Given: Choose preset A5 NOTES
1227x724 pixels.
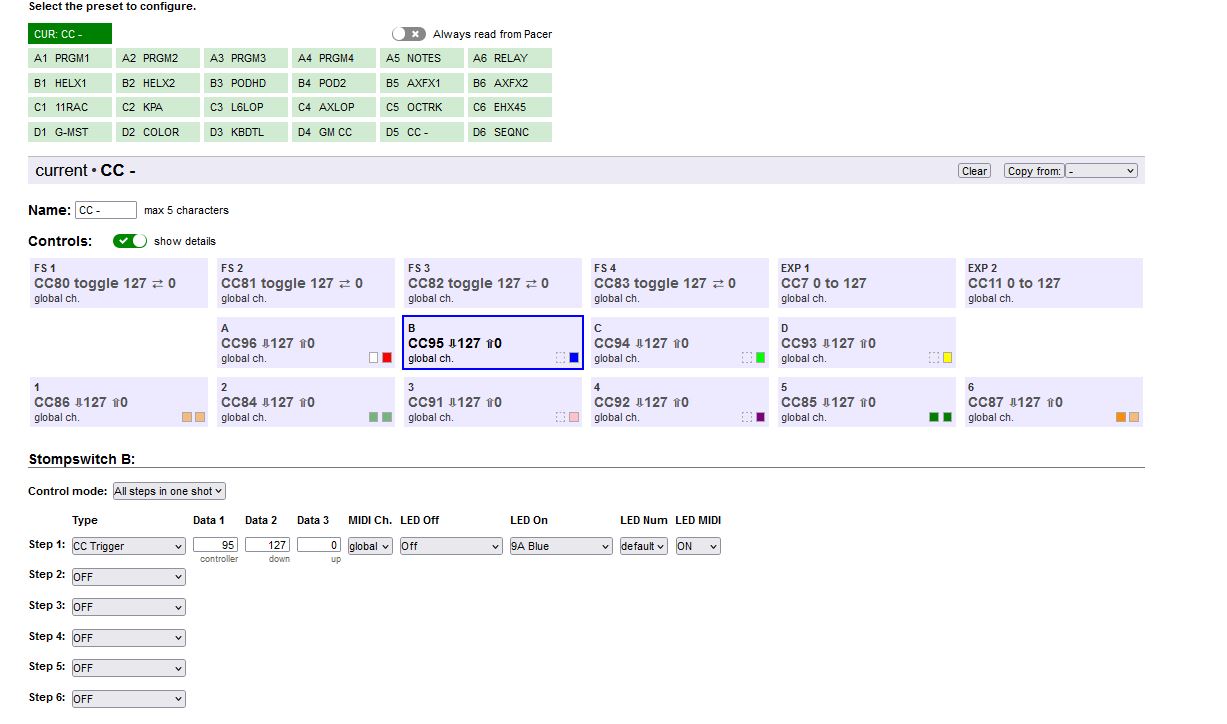Looking at the screenshot, I should [422, 58].
